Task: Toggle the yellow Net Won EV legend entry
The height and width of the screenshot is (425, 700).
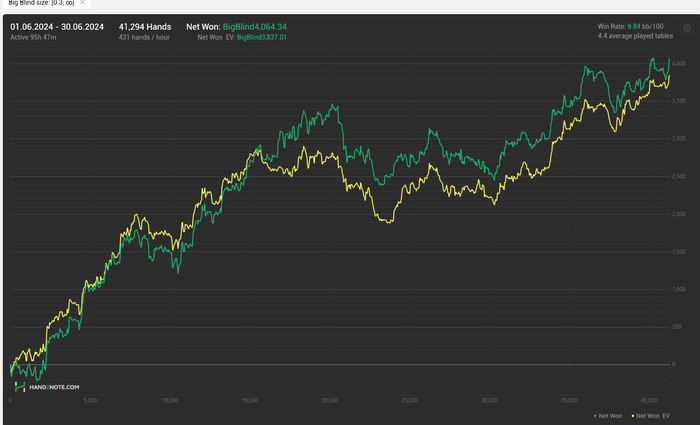Action: pos(651,416)
